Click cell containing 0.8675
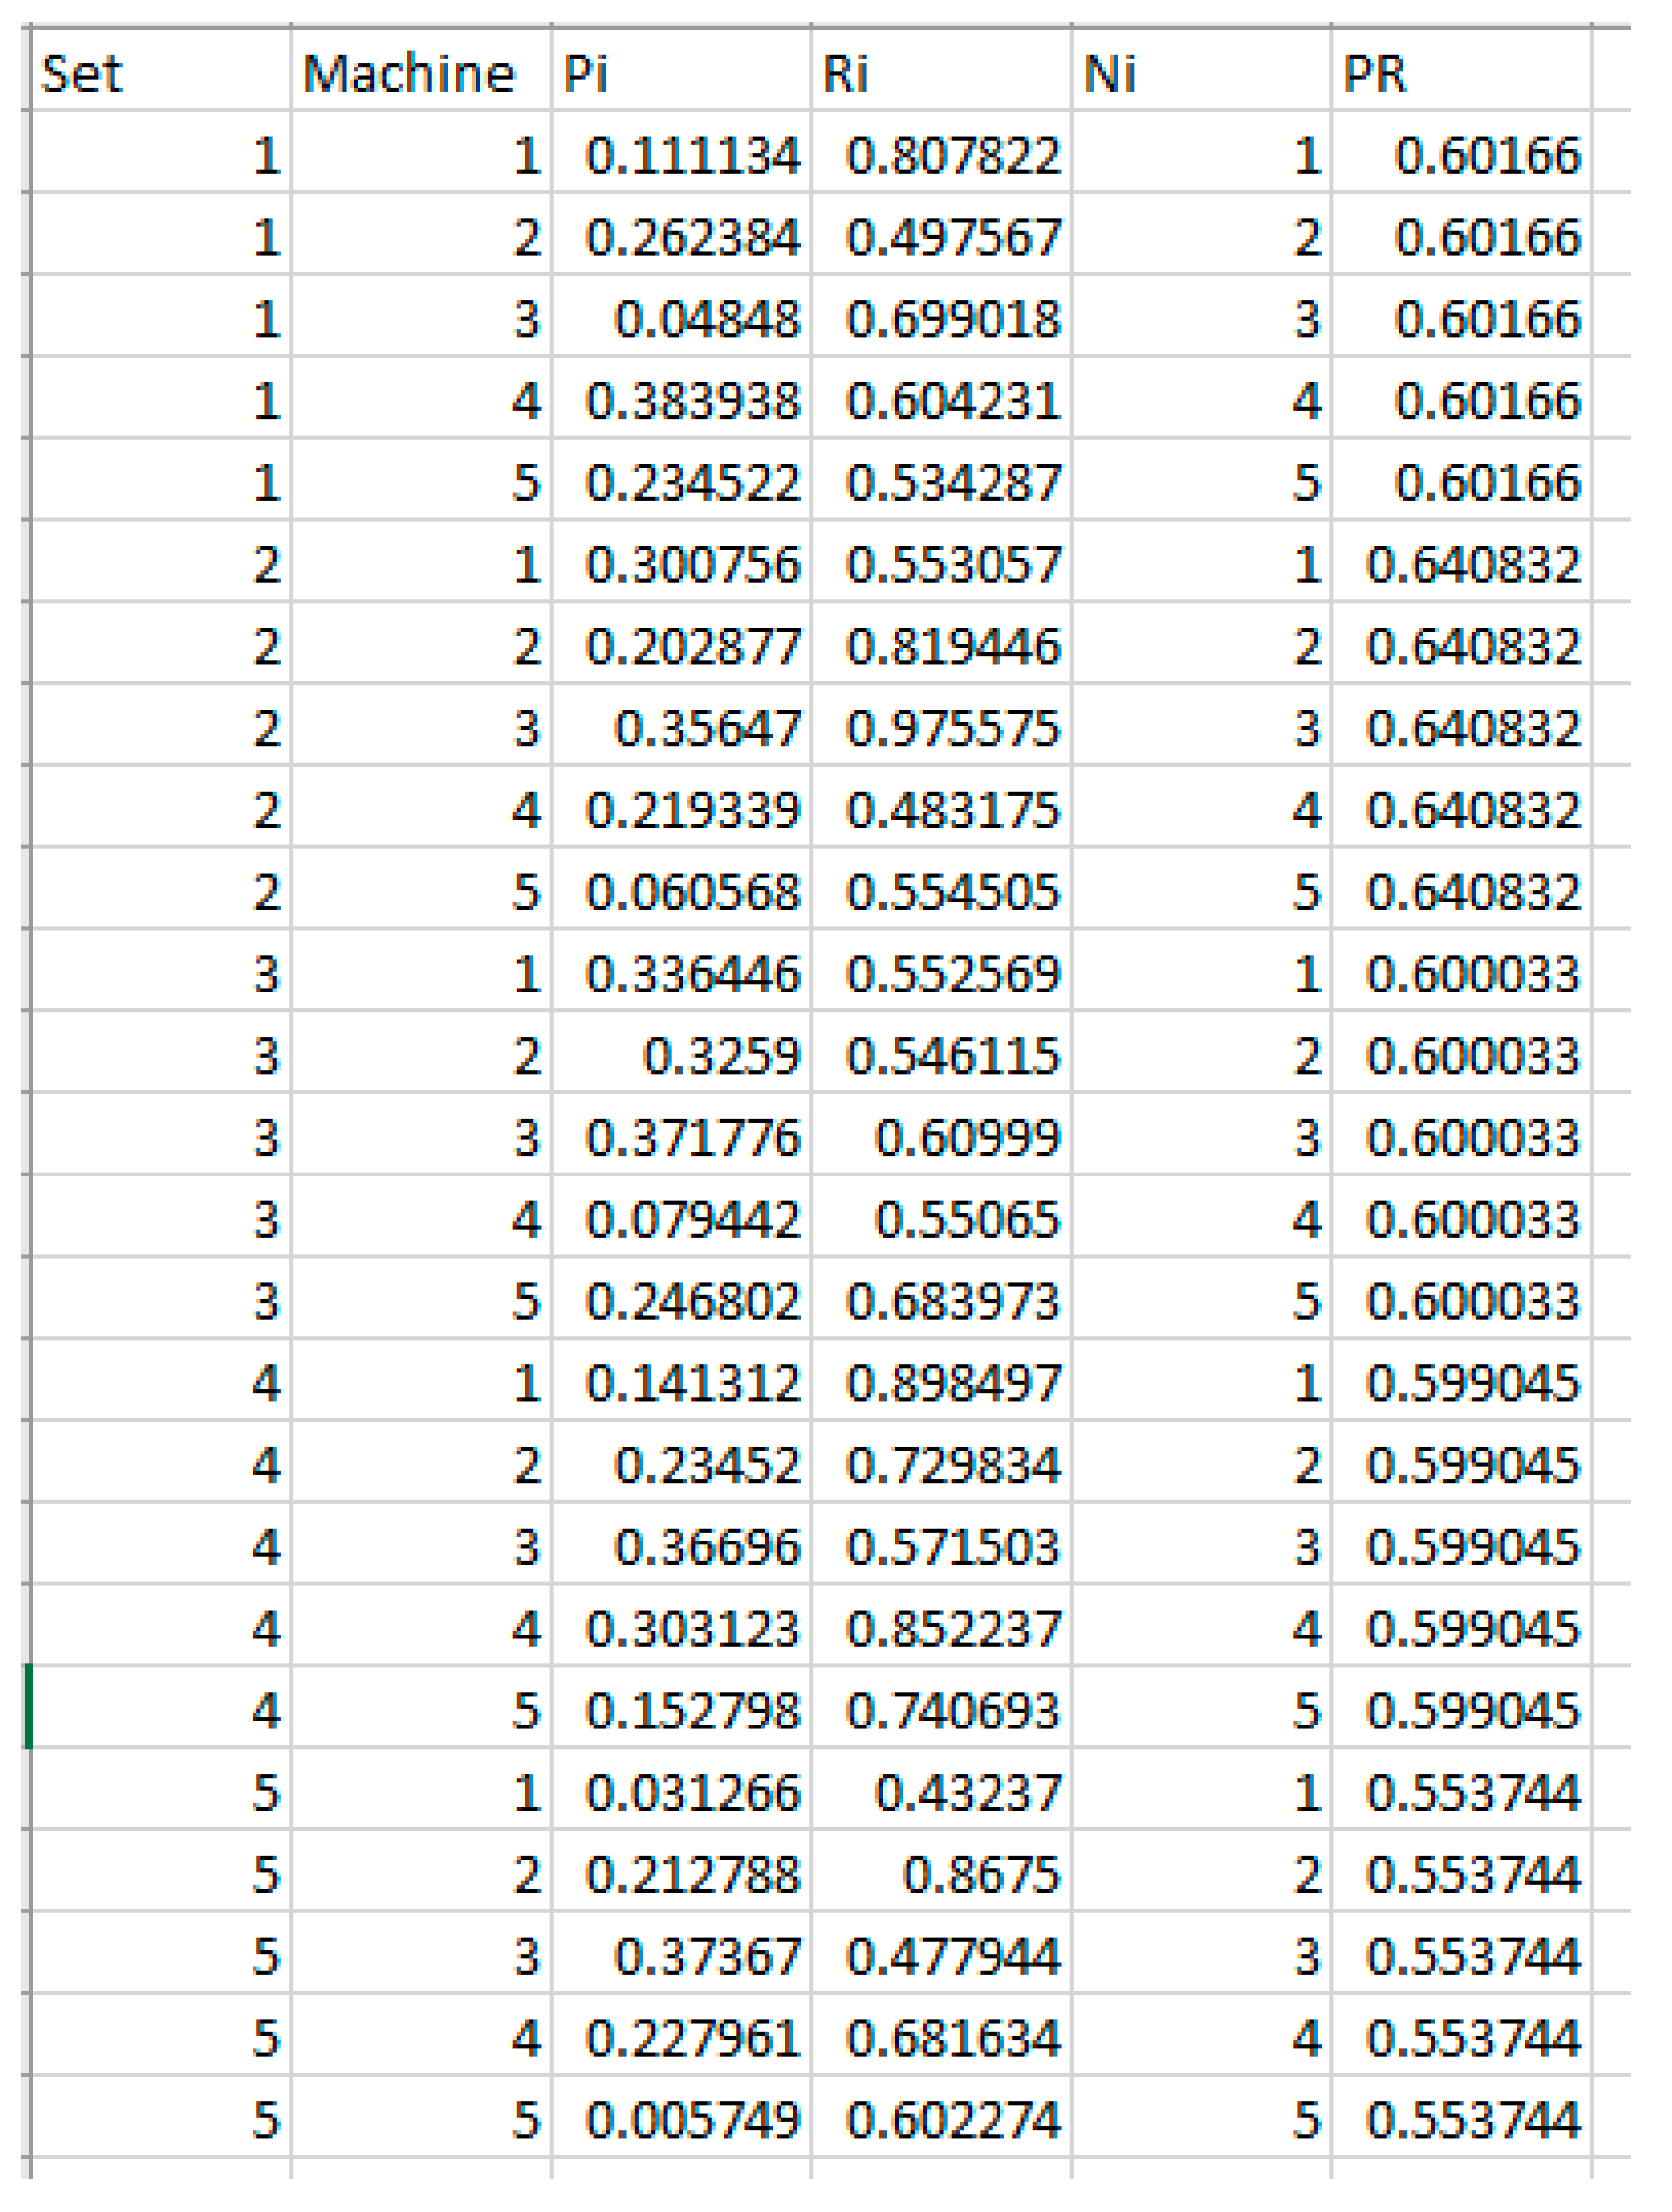The image size is (1672, 2212). click(980, 1874)
